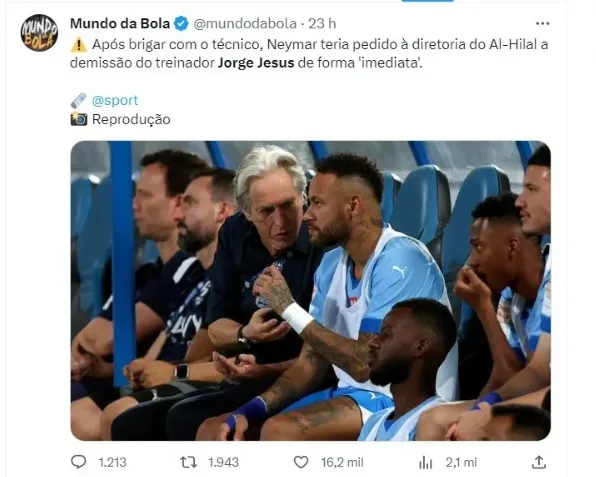Click the blue verified badge icon
The width and height of the screenshot is (596, 477).
(x=181, y=24)
